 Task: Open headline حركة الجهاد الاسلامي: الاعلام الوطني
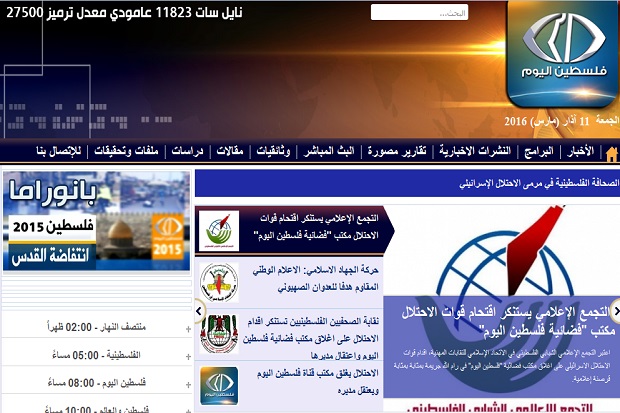pos(316,278)
